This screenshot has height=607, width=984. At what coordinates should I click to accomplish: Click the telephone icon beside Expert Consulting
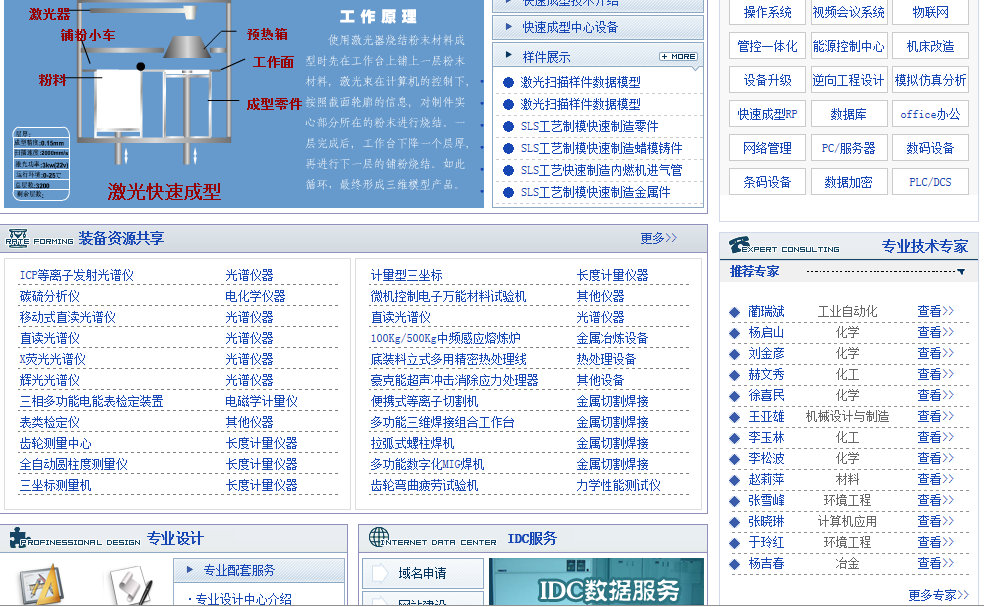pyautogui.click(x=739, y=245)
